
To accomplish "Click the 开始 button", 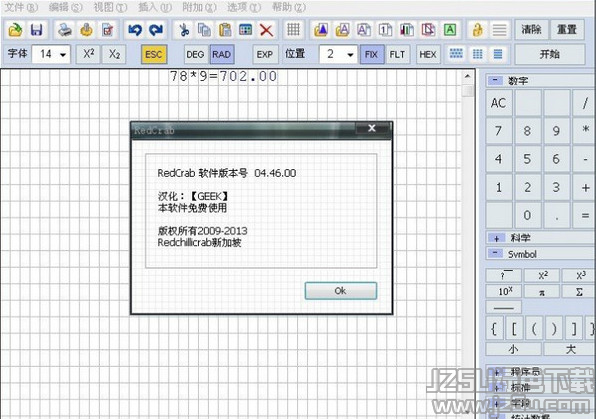I will pyautogui.click(x=550, y=54).
